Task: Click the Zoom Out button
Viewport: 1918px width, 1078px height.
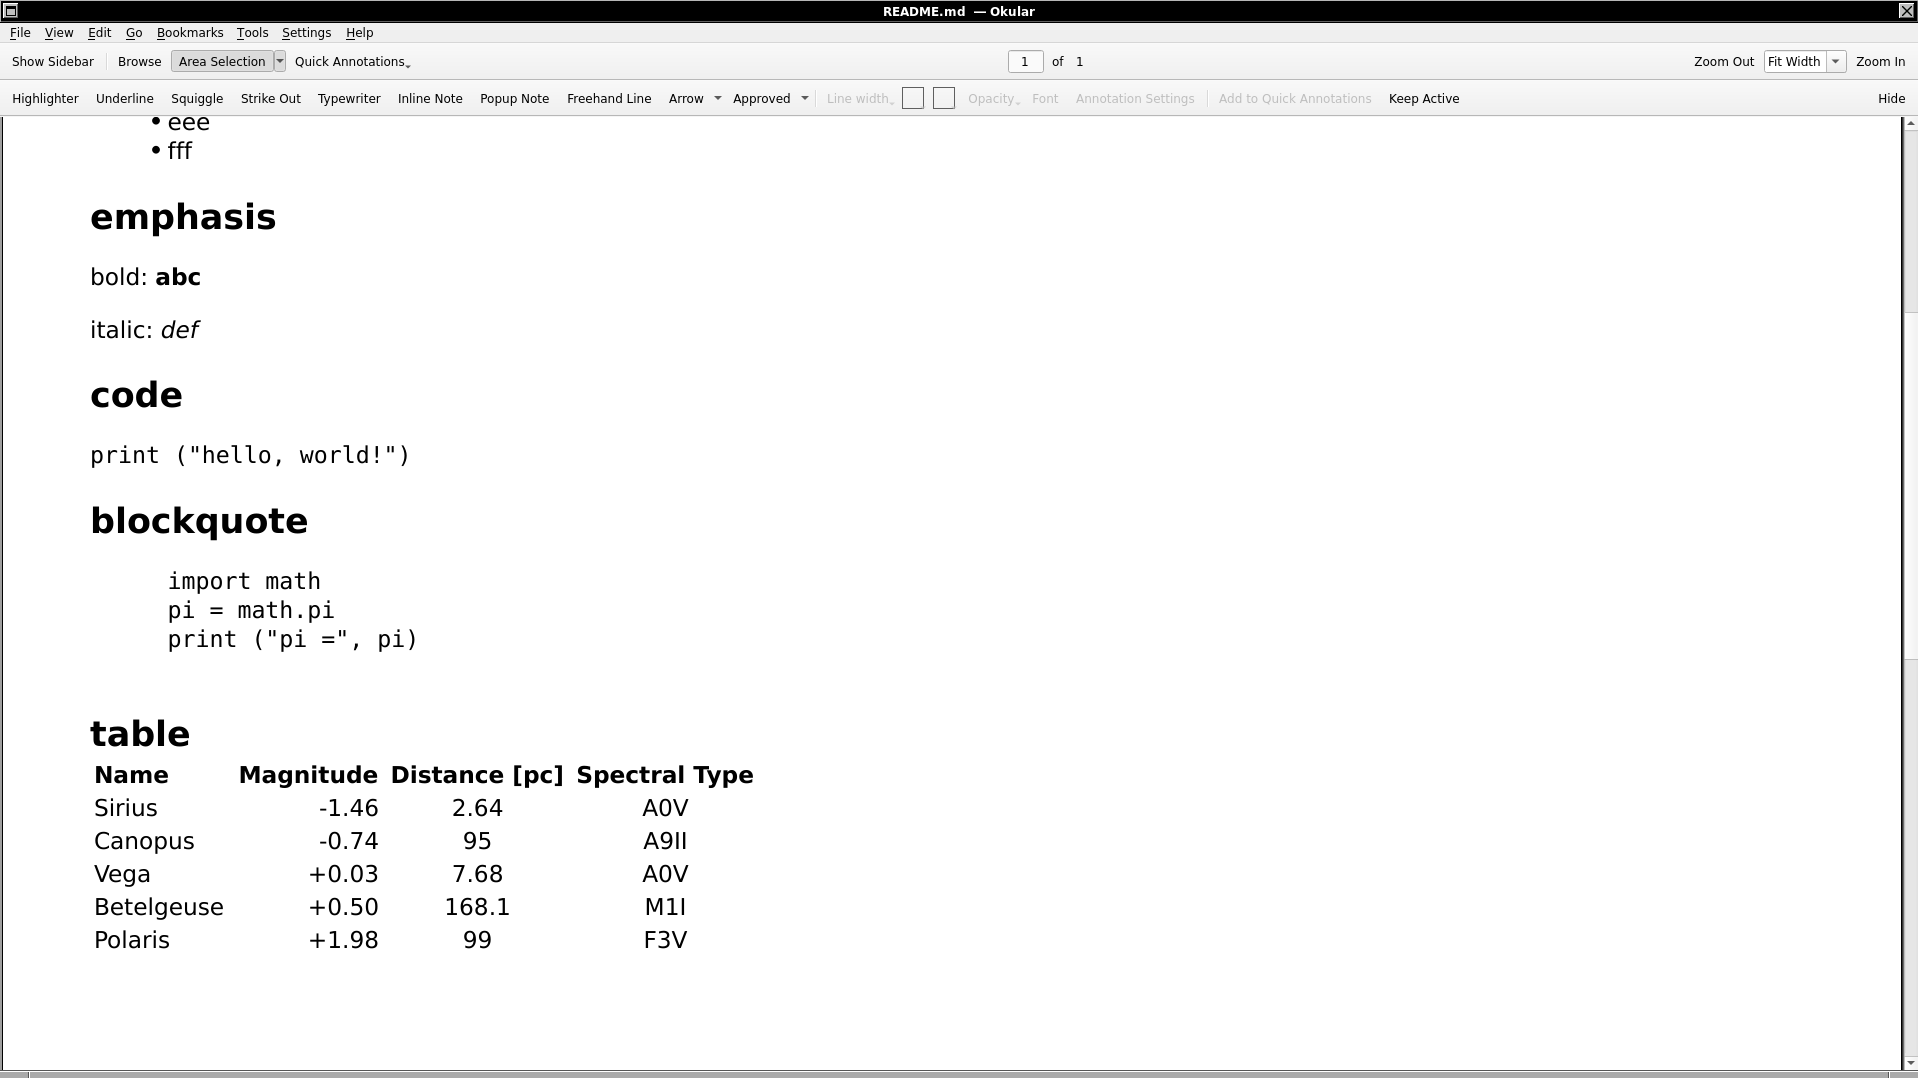Action: coord(1723,62)
